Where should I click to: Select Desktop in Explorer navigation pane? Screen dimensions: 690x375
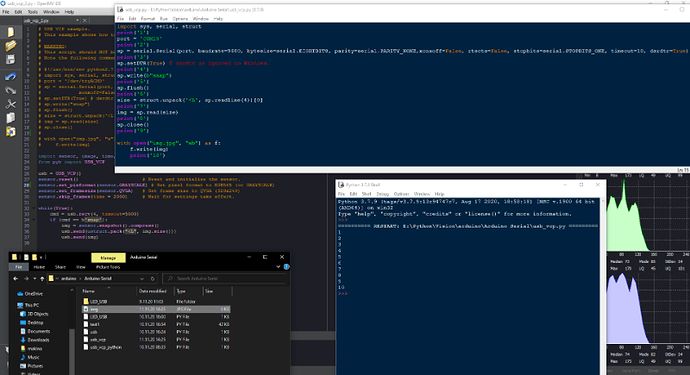click(x=31, y=323)
